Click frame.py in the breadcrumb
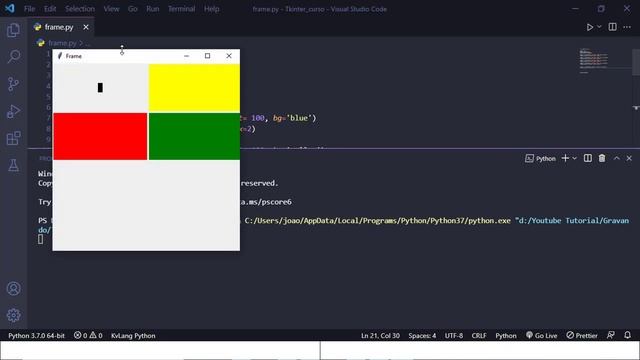The width and height of the screenshot is (640, 360). click(62, 43)
